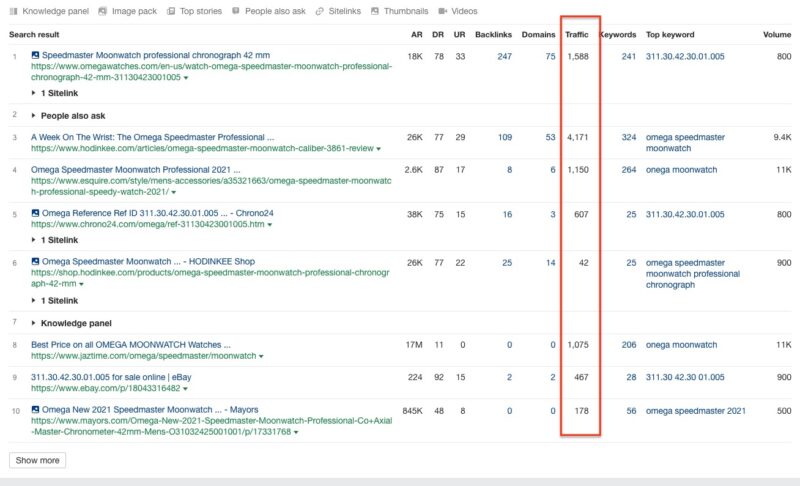
Task: Open Speedmaster Moonwatch professional chronograph 42 mm link
Action: [x=156, y=55]
